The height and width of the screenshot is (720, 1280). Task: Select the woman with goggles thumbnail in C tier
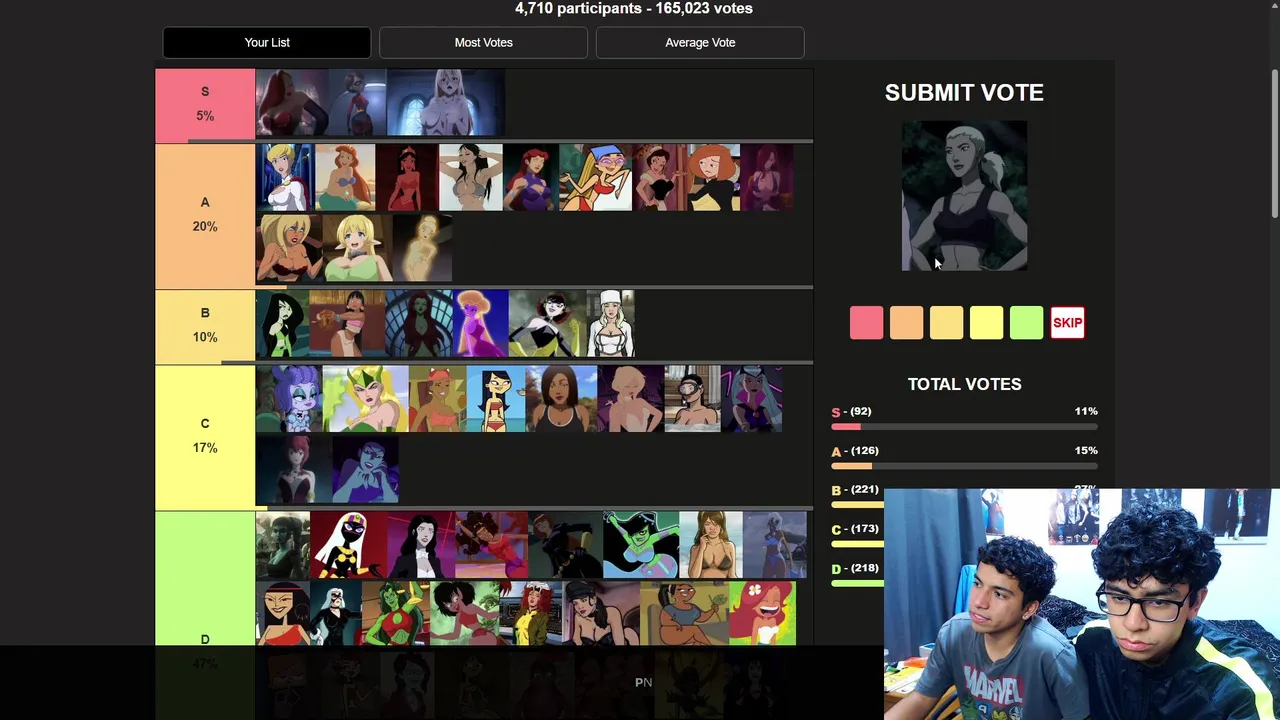pos(692,398)
